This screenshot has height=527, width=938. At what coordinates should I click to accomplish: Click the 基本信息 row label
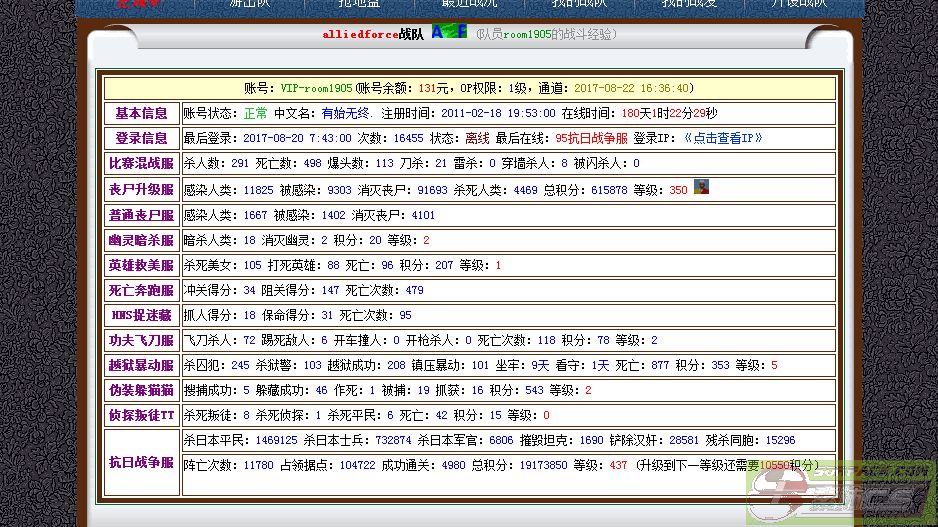tap(141, 113)
